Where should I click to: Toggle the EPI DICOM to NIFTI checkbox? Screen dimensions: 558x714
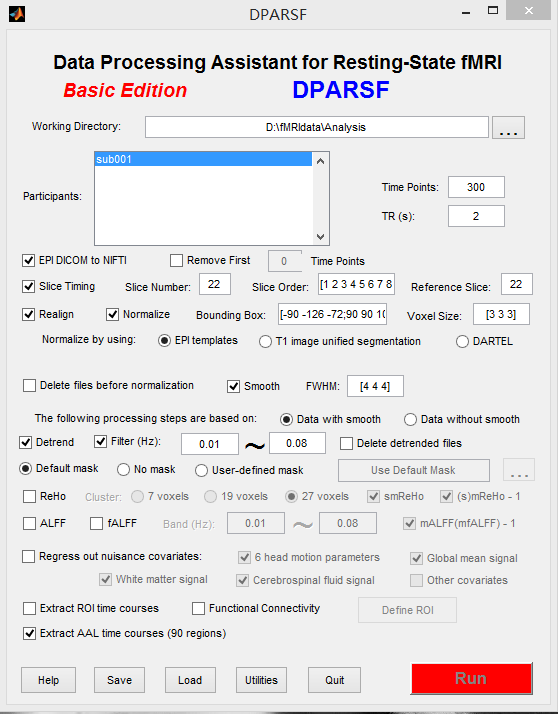point(29,260)
